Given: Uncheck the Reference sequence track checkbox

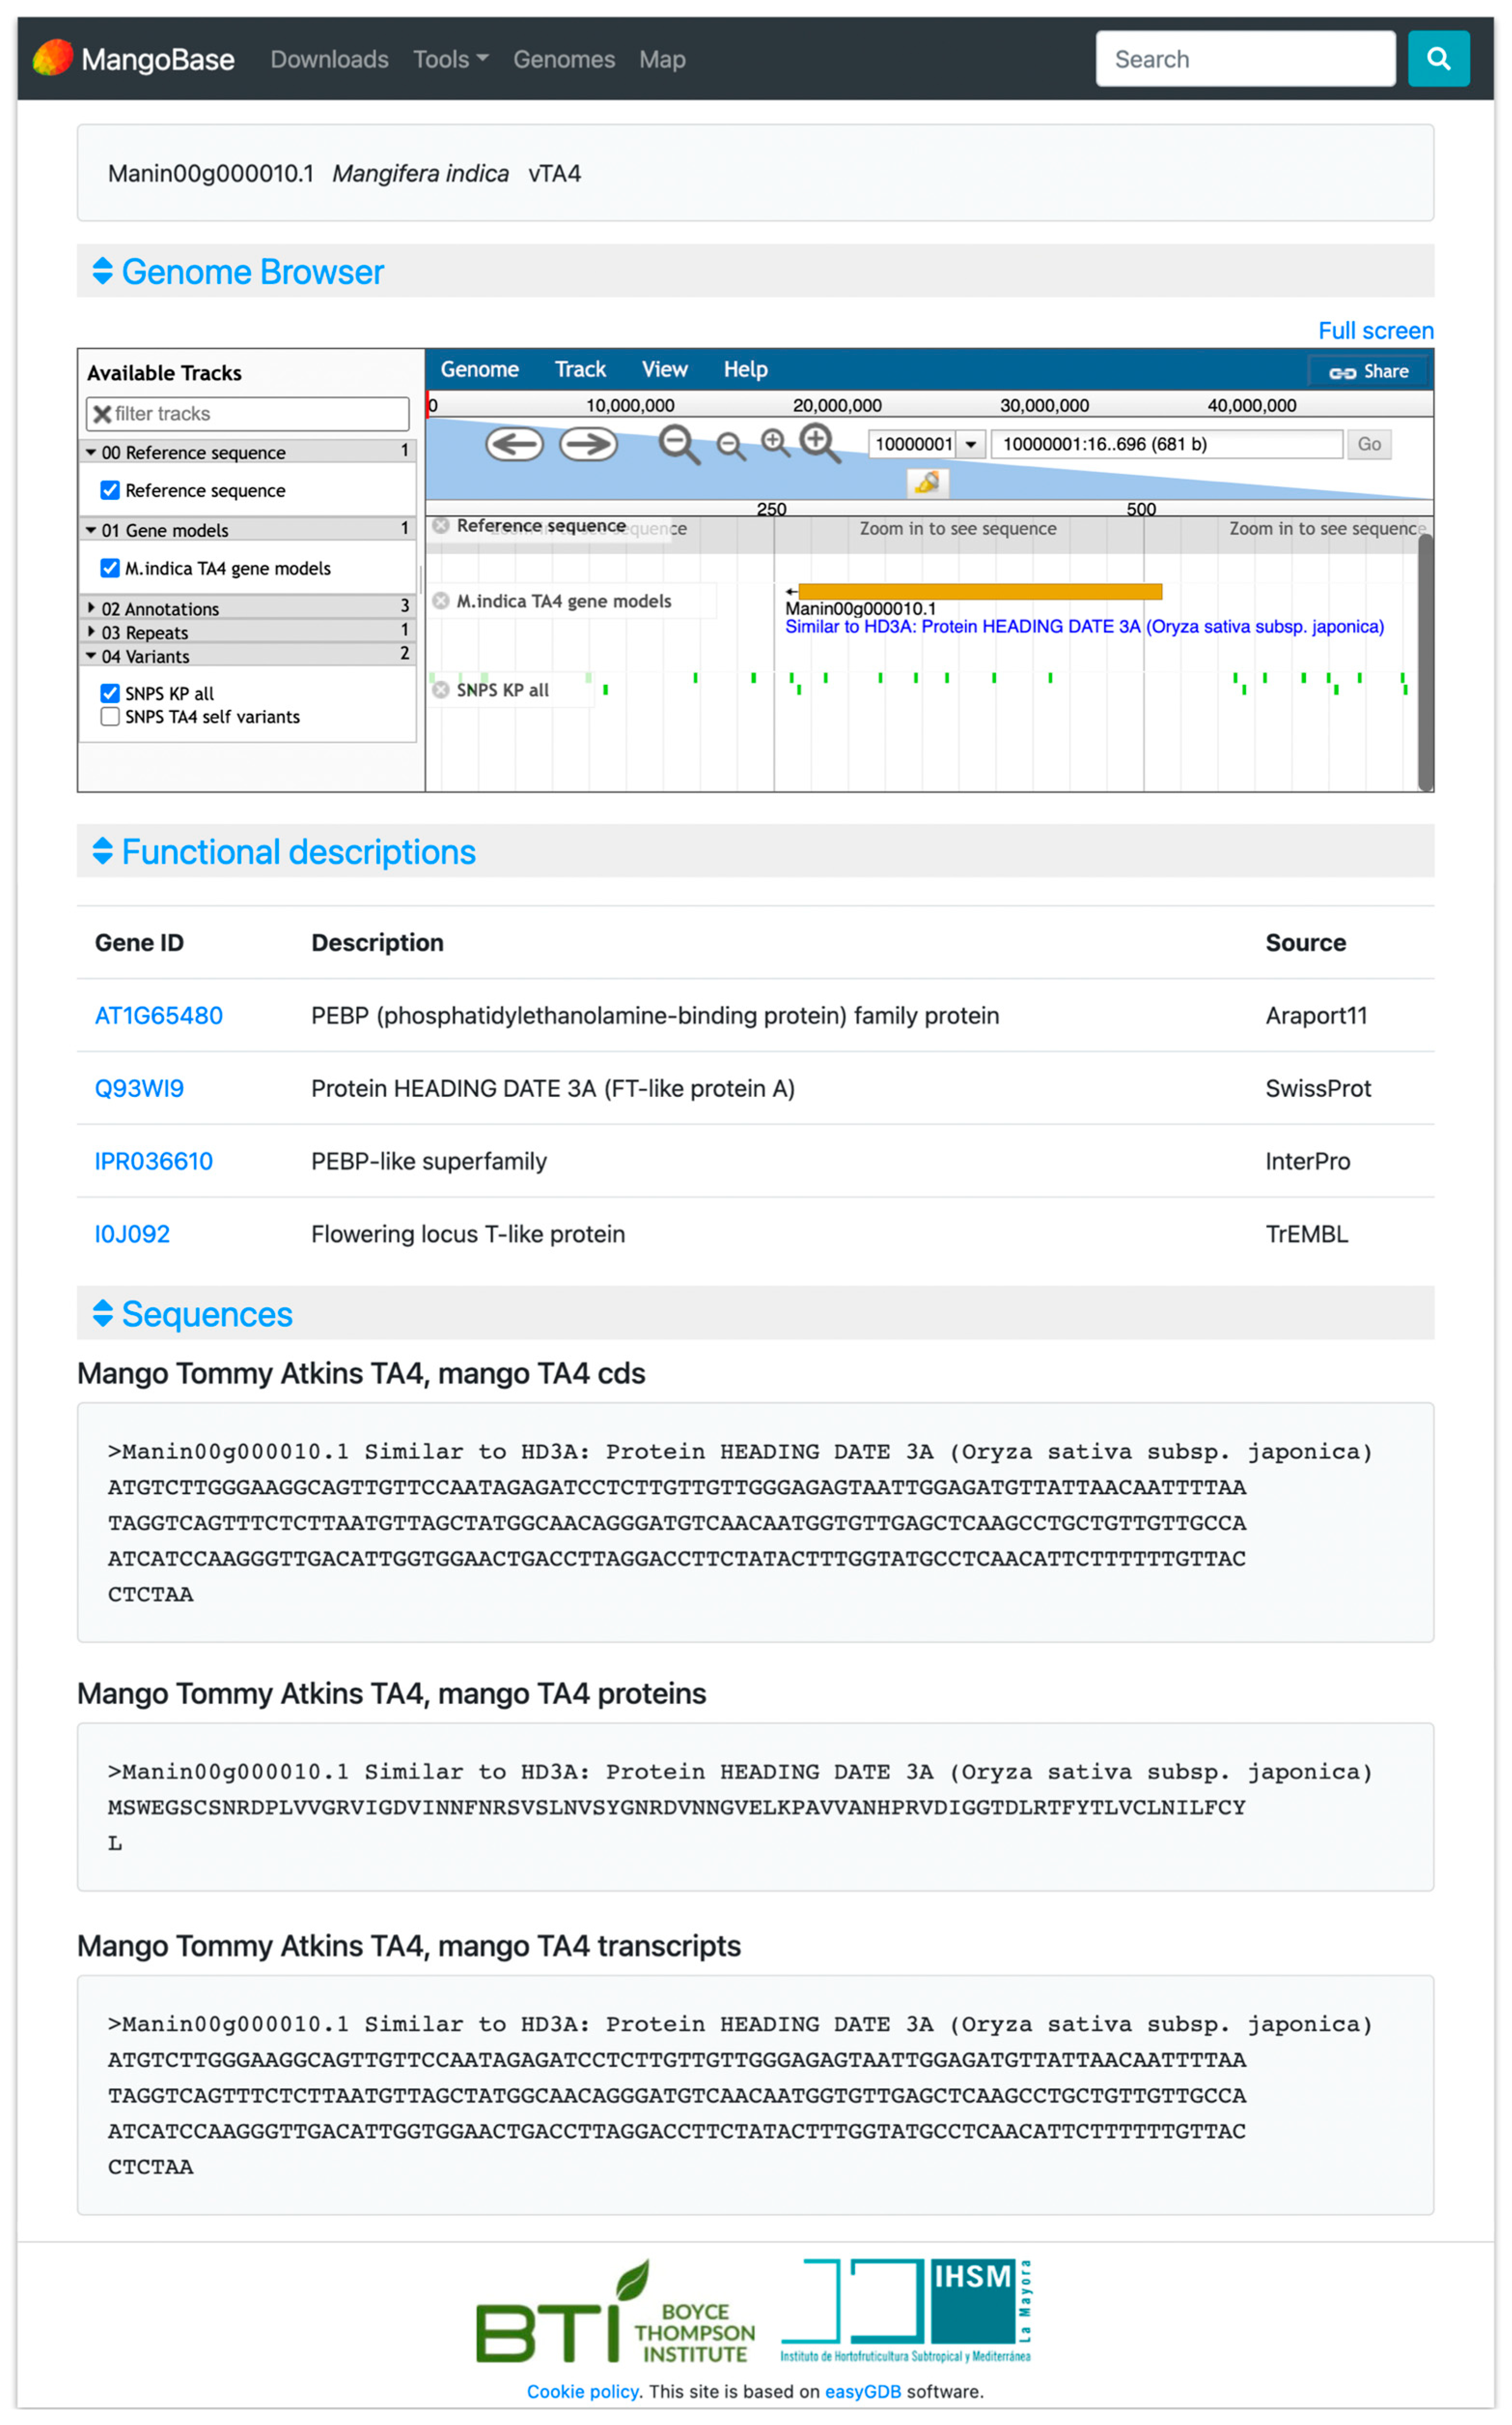Looking at the screenshot, I should [110, 490].
